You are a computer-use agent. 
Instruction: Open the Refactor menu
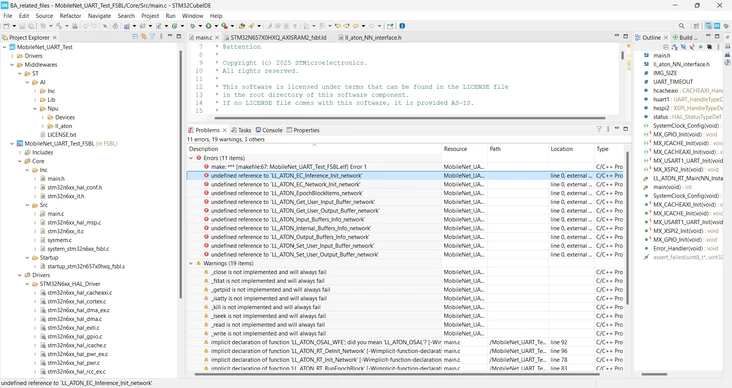pyautogui.click(x=70, y=15)
